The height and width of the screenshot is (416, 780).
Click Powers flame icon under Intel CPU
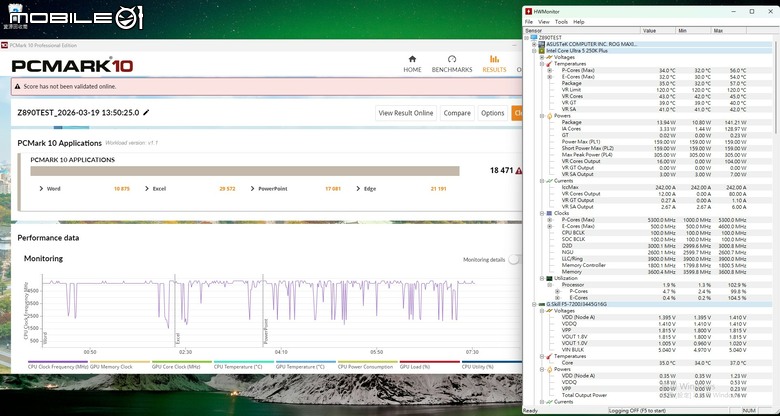pos(549,116)
